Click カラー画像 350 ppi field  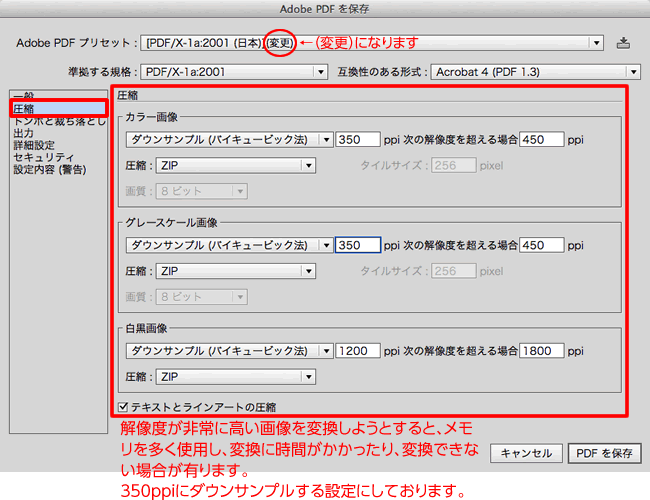pos(358,140)
